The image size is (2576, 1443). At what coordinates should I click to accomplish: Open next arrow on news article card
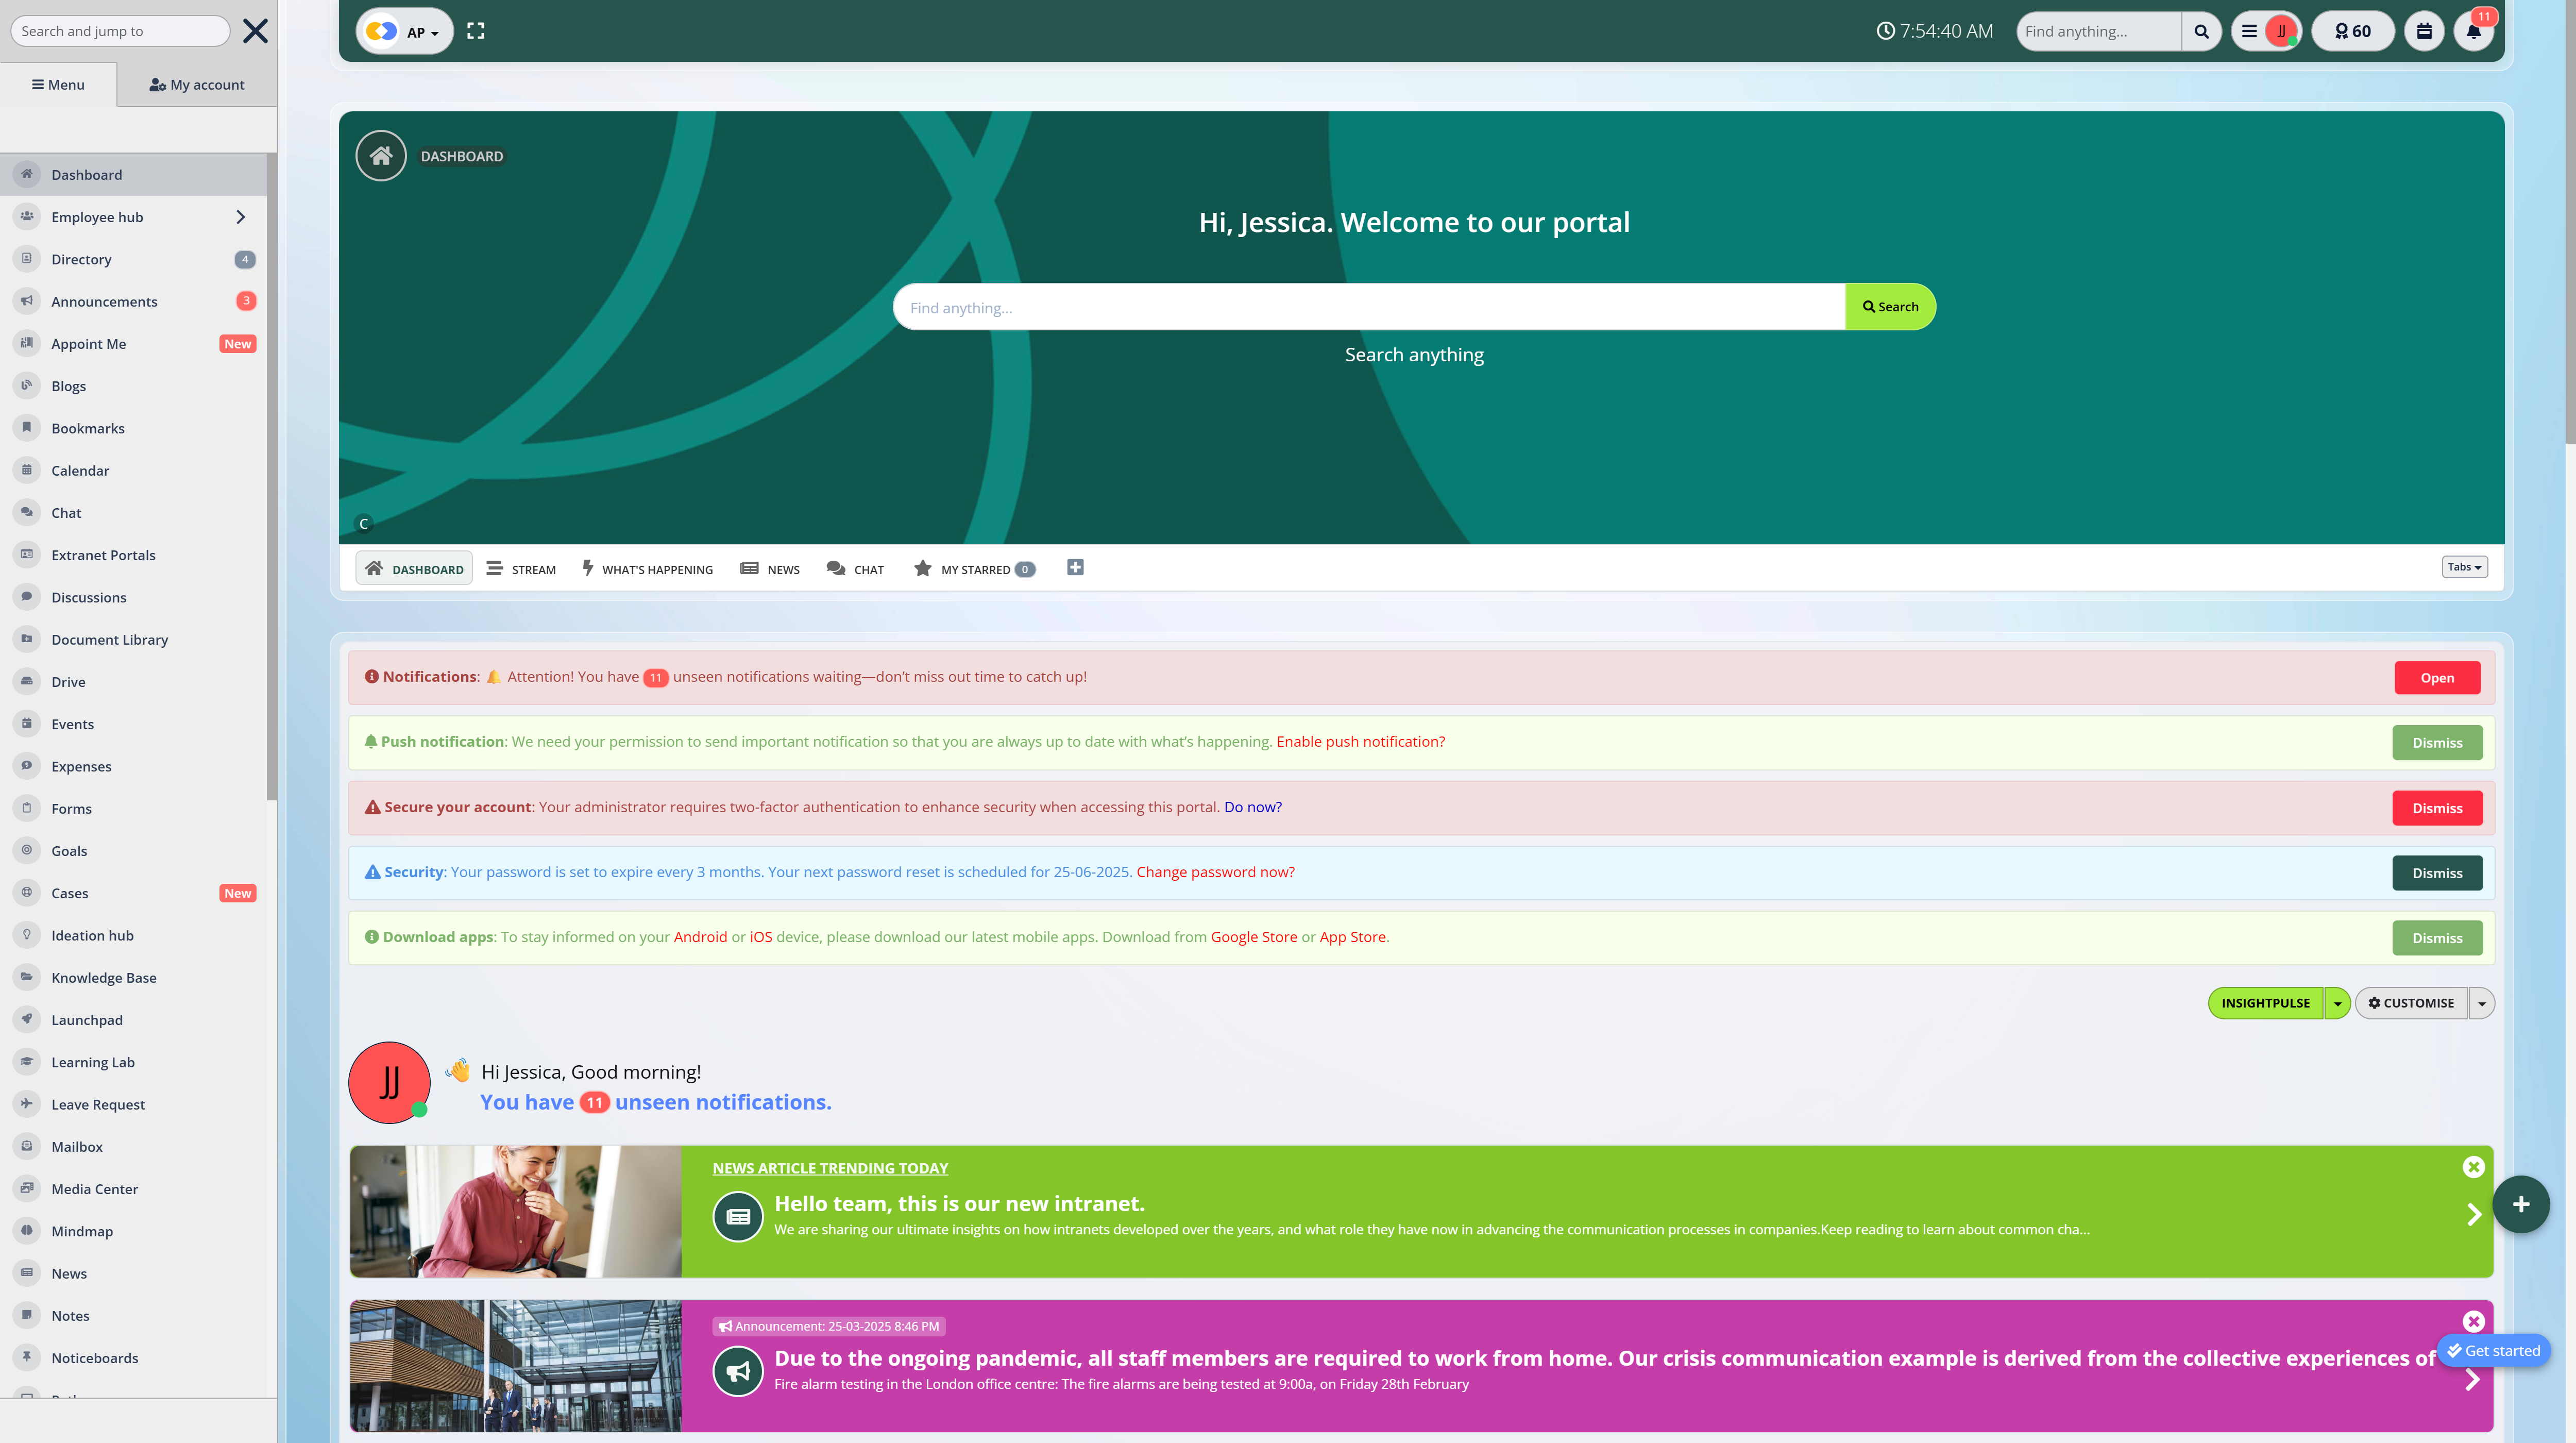[2473, 1215]
